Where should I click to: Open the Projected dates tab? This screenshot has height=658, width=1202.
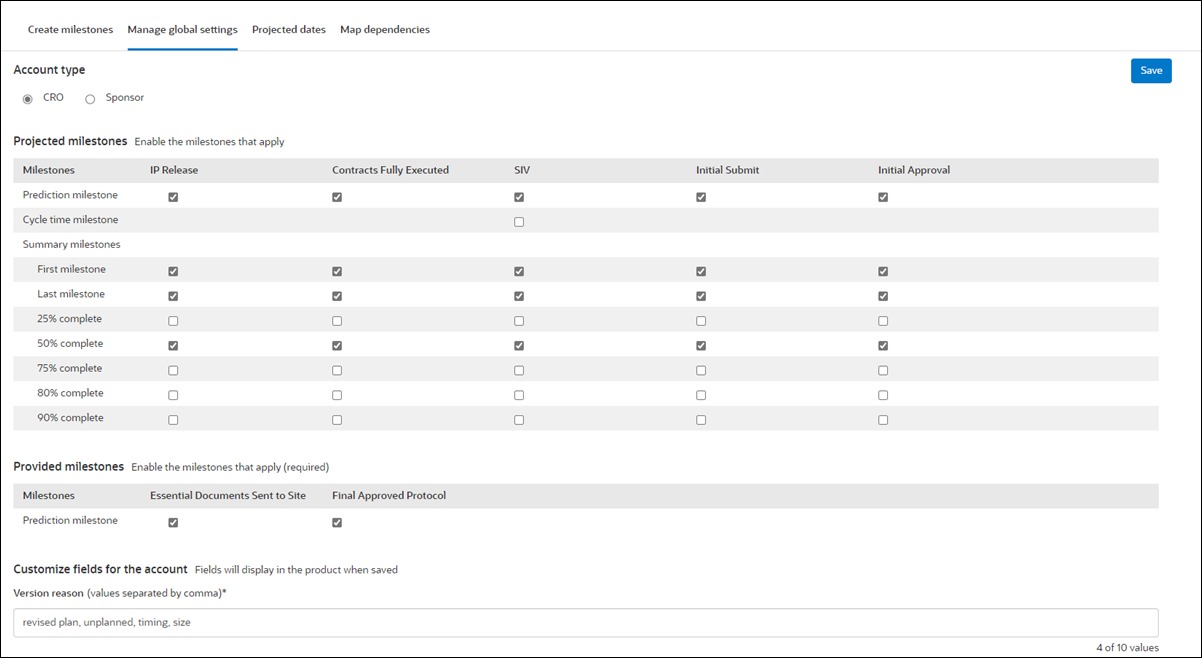(288, 29)
